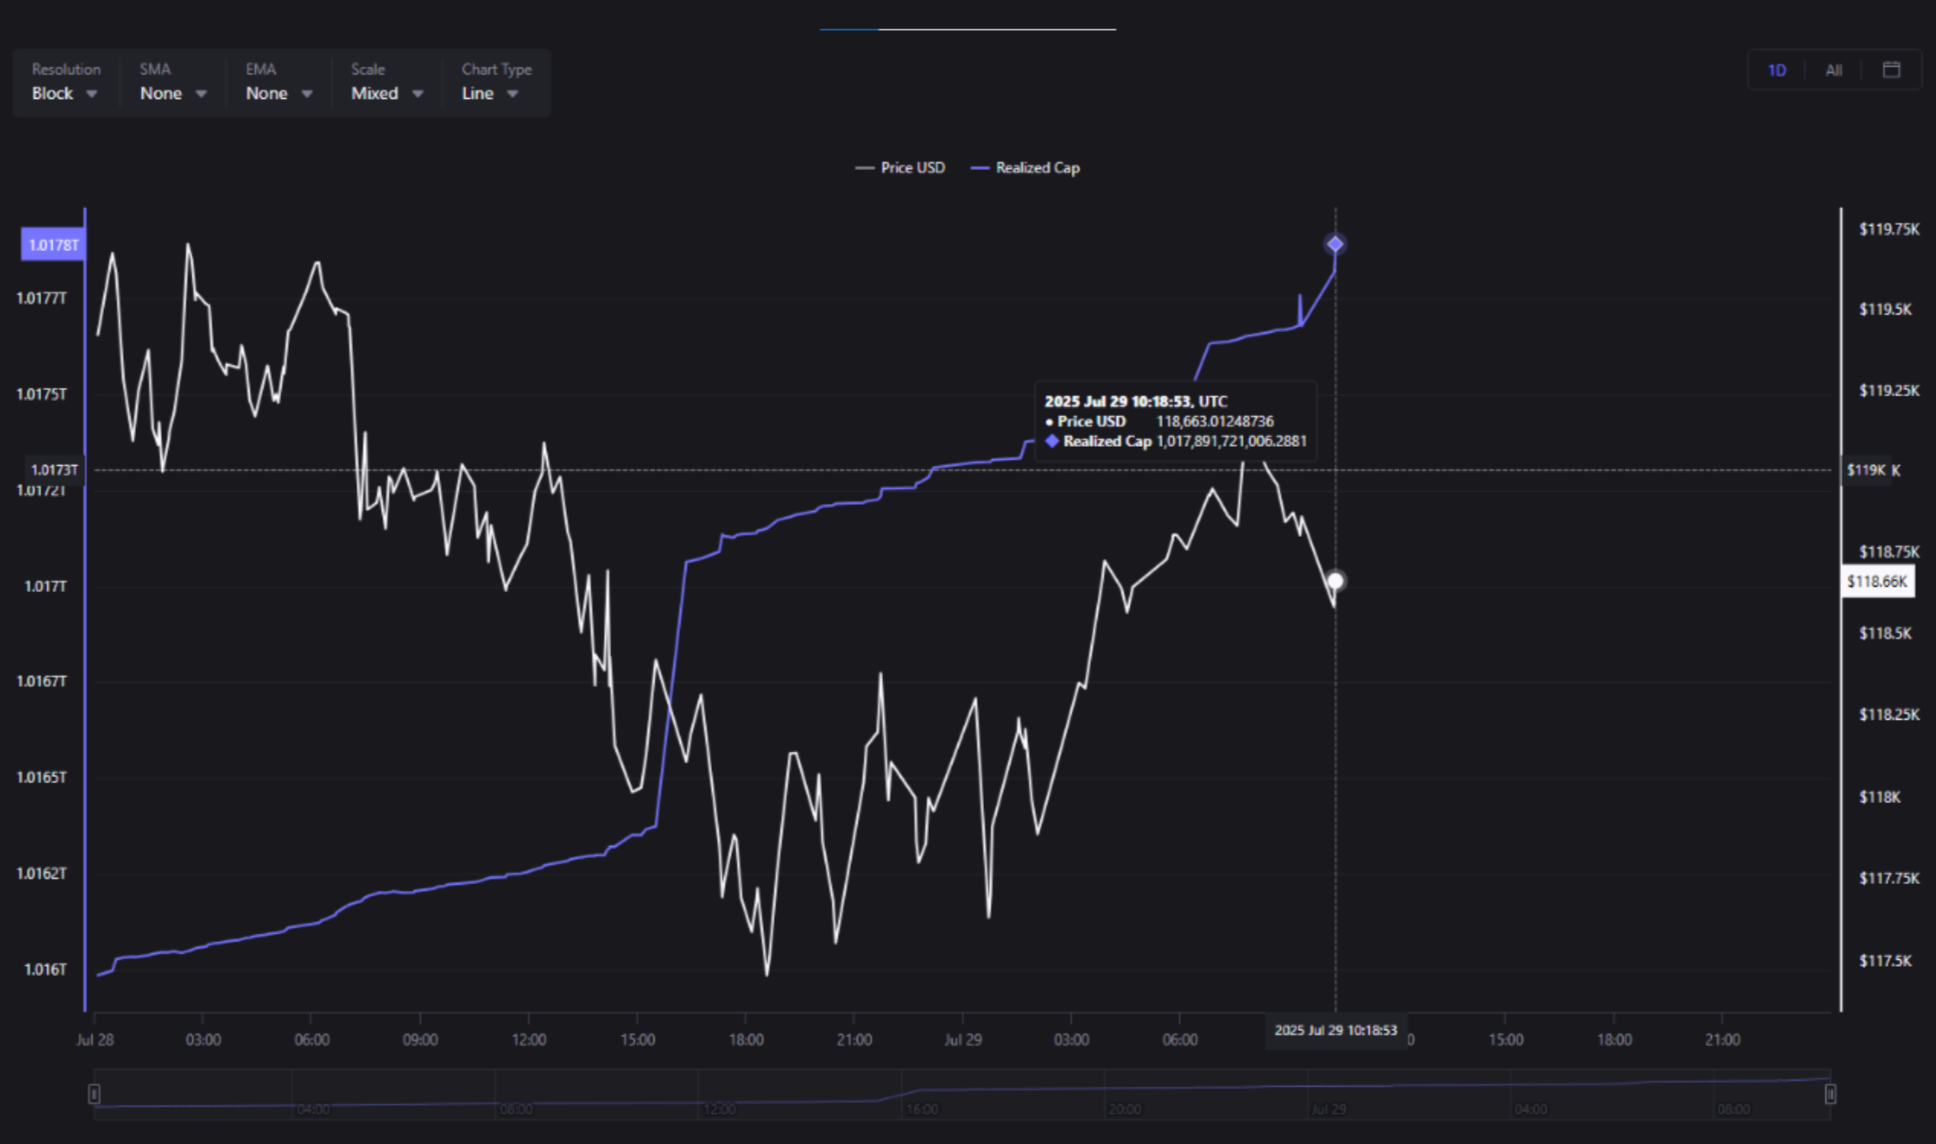Screen dimensions: 1936x1144
Task: Click the 2025 Jul 29 10:18:53 time marker
Action: point(1335,1030)
